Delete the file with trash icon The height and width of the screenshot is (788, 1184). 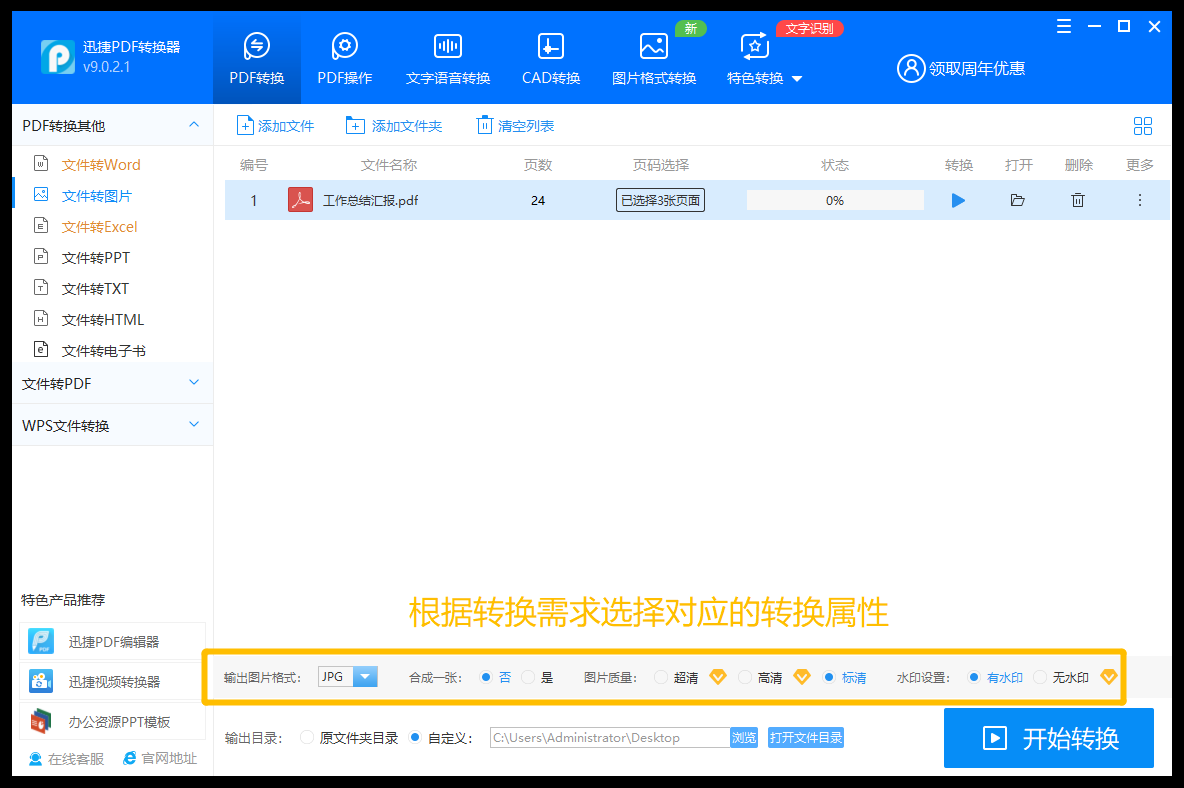(x=1078, y=200)
